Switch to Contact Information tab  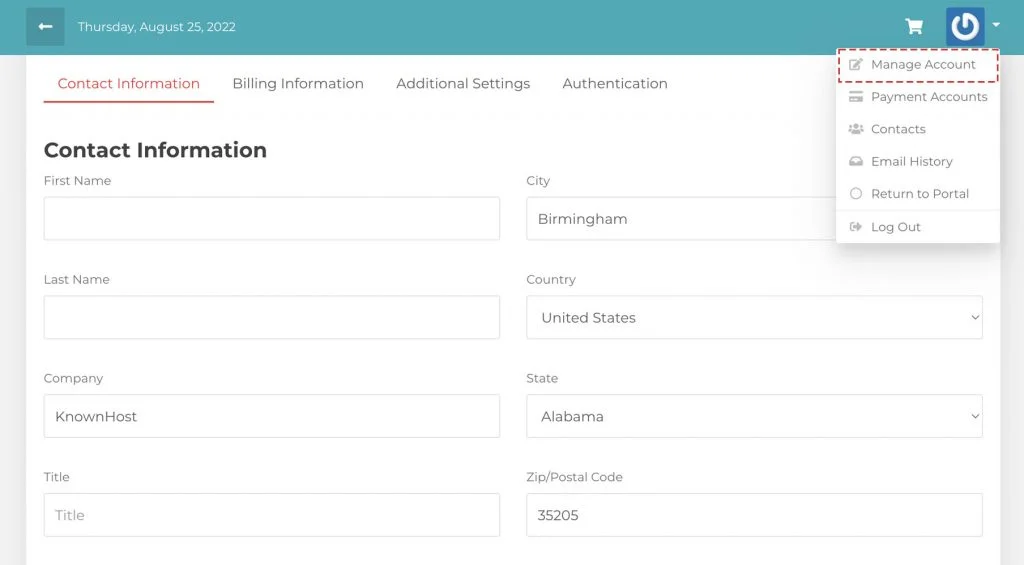coord(129,84)
